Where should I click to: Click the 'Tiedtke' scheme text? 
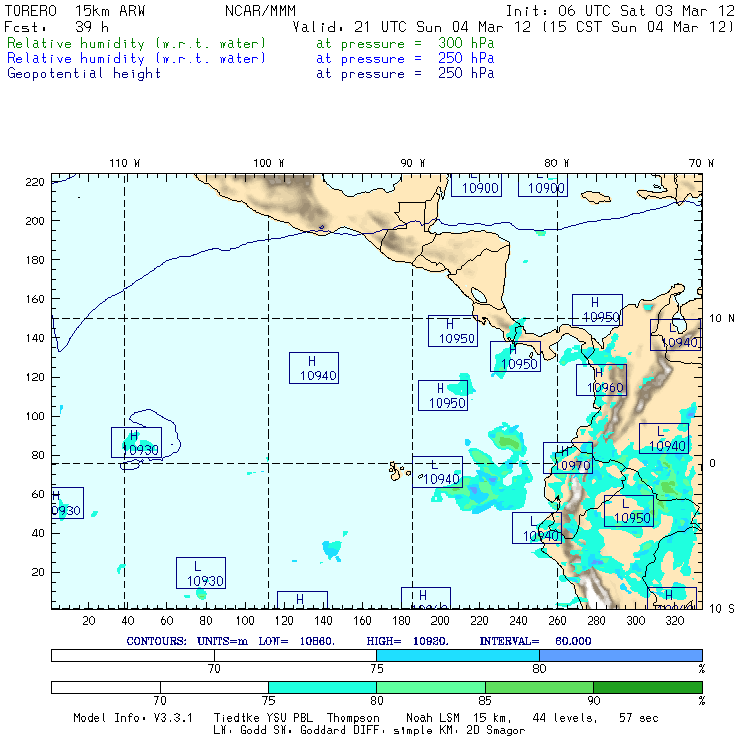(x=237, y=718)
